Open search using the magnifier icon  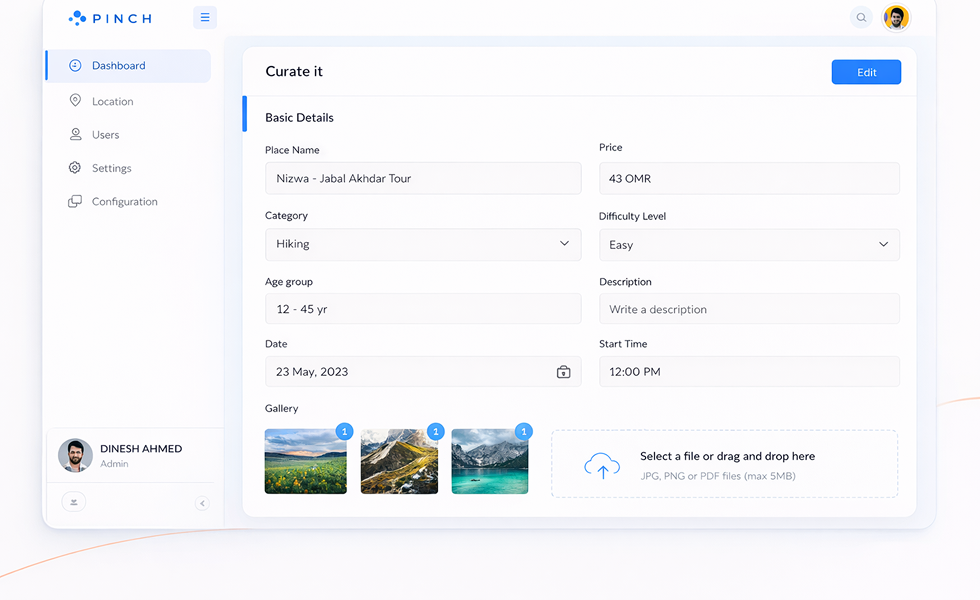click(860, 17)
